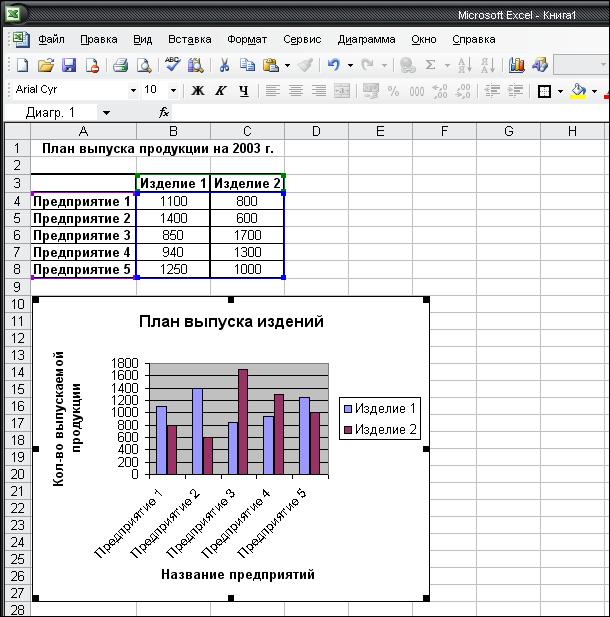Open a file with the Open folder icon

pos(46,65)
